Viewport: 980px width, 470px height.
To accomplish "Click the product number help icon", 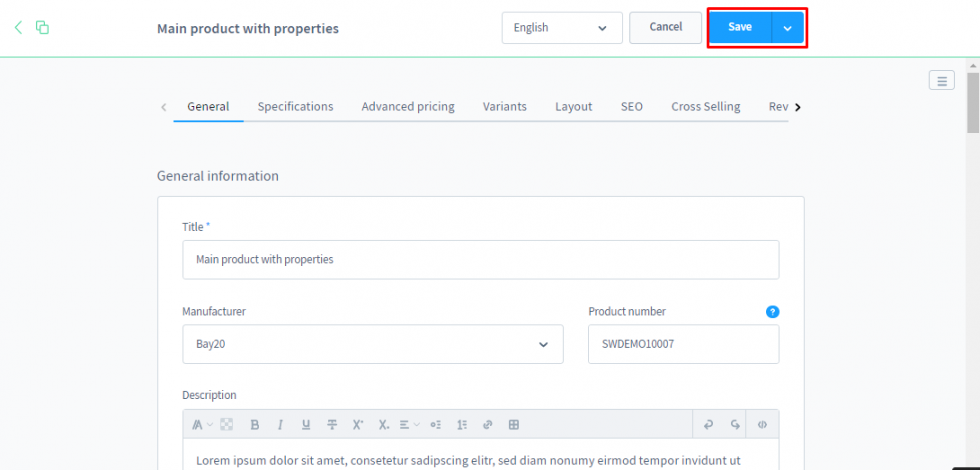I will 772,312.
